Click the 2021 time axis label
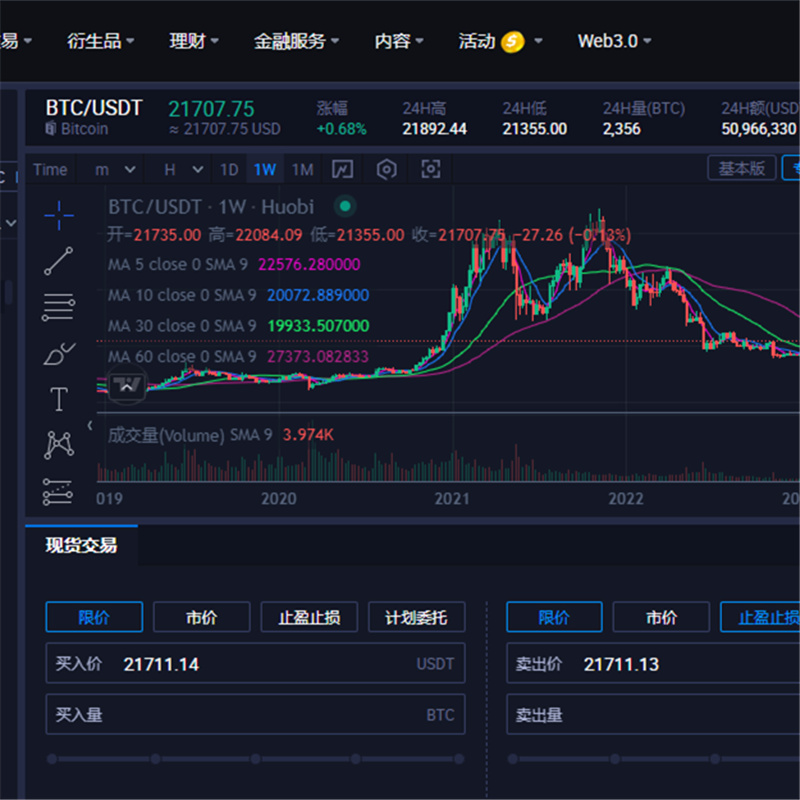Screen dimensions: 800x800 pyautogui.click(x=452, y=498)
